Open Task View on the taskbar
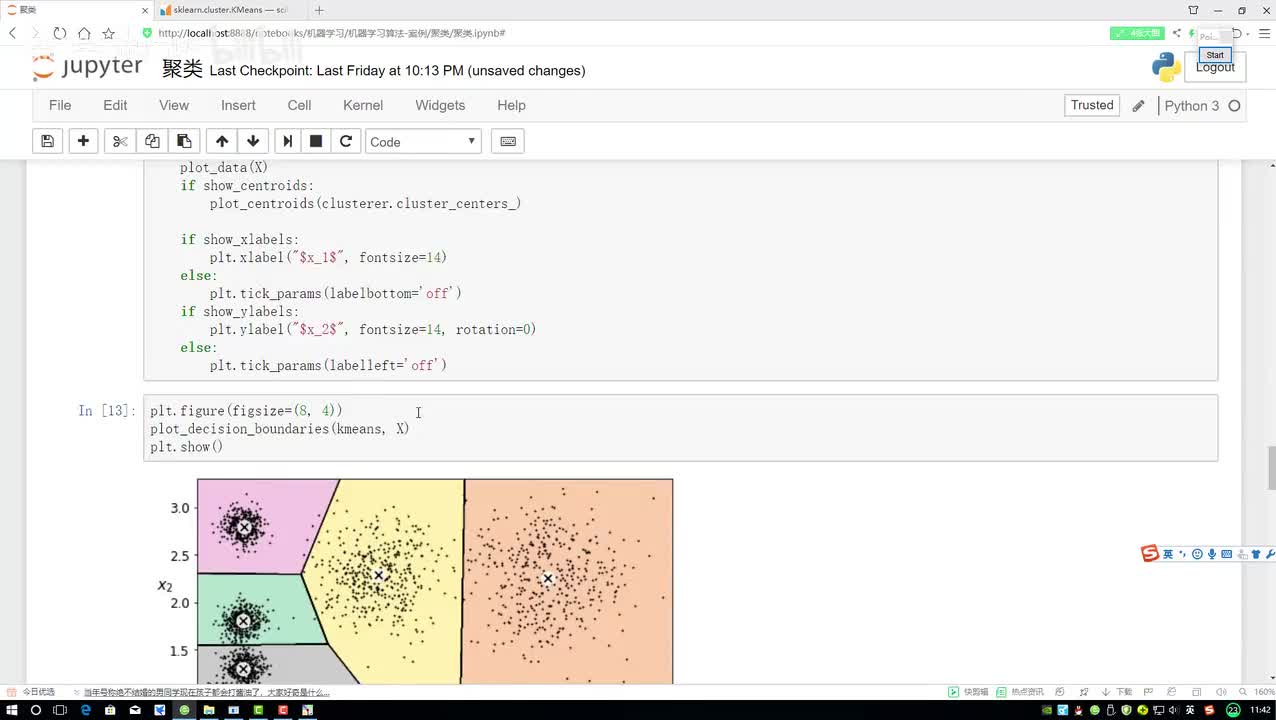This screenshot has width=1276, height=720. click(60, 710)
